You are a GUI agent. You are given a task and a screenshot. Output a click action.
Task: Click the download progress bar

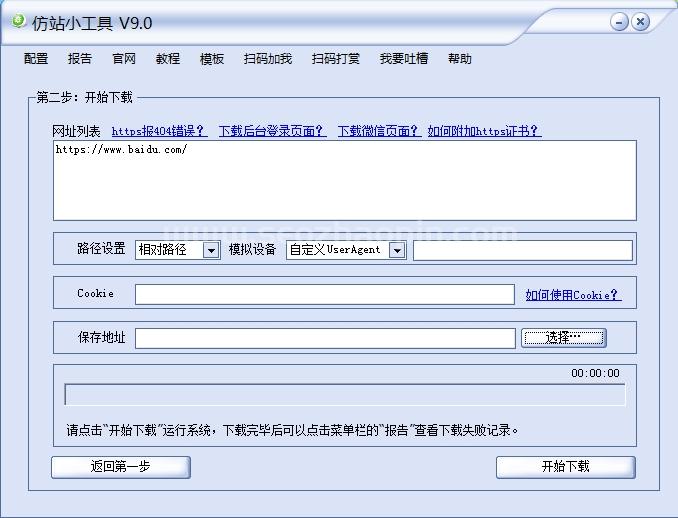point(344,395)
